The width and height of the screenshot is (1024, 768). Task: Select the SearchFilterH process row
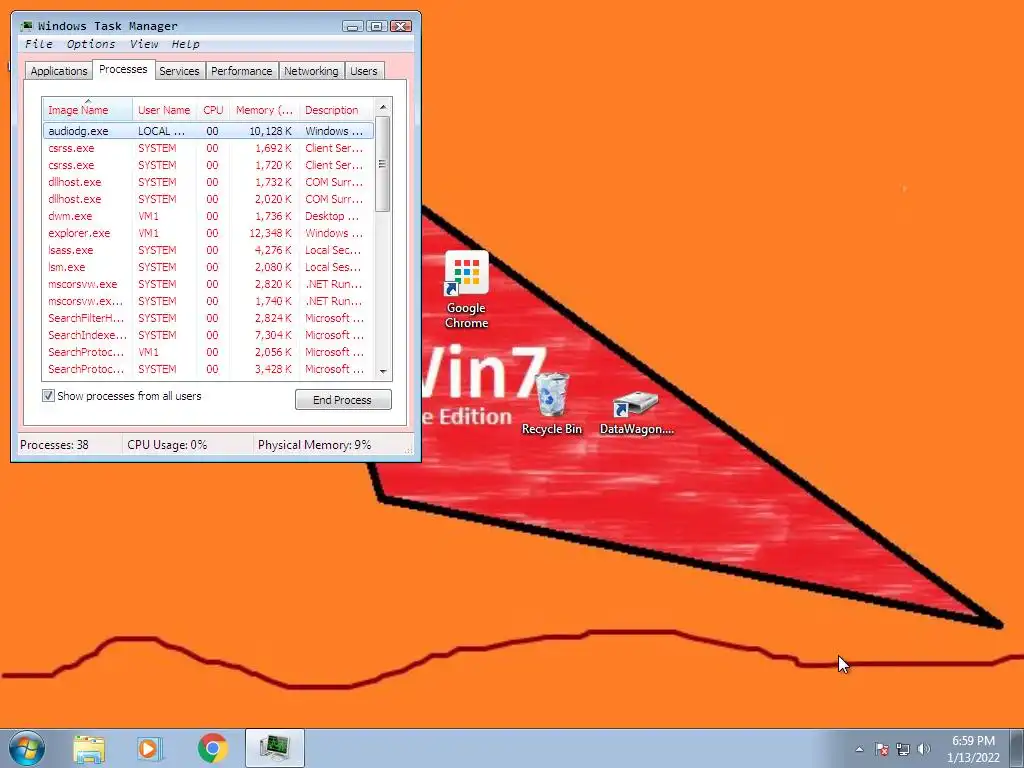coord(208,318)
